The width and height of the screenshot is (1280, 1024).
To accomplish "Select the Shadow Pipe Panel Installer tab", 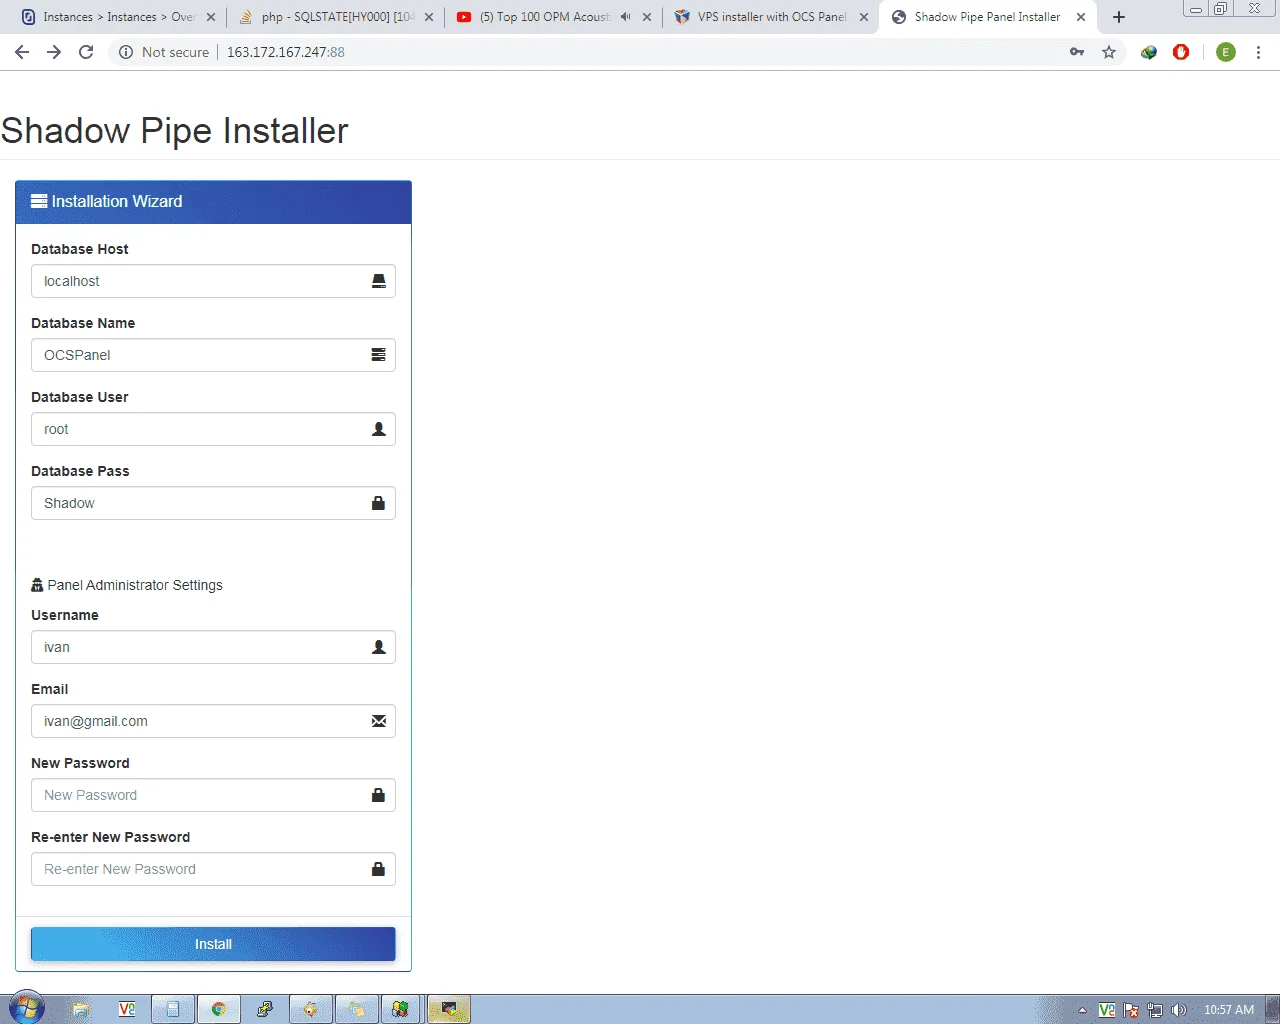I will click(987, 17).
